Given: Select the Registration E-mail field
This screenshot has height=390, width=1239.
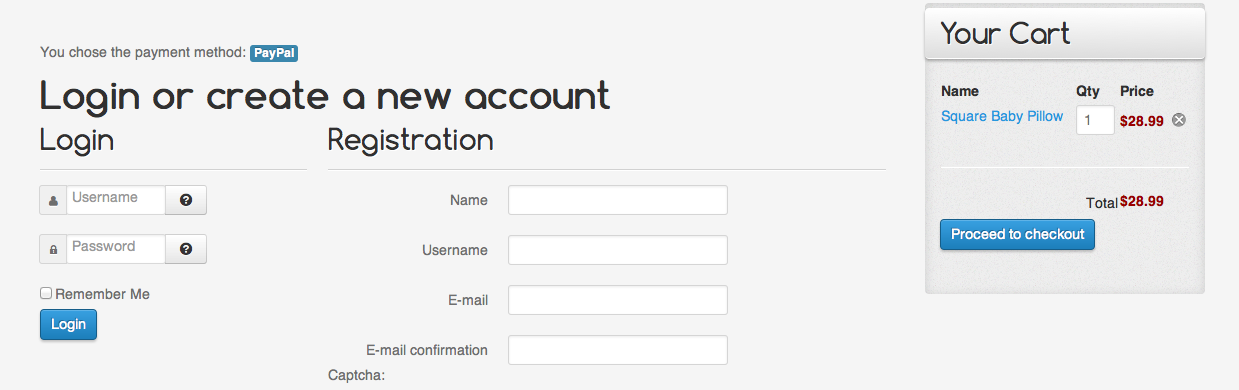Looking at the screenshot, I should [618, 300].
